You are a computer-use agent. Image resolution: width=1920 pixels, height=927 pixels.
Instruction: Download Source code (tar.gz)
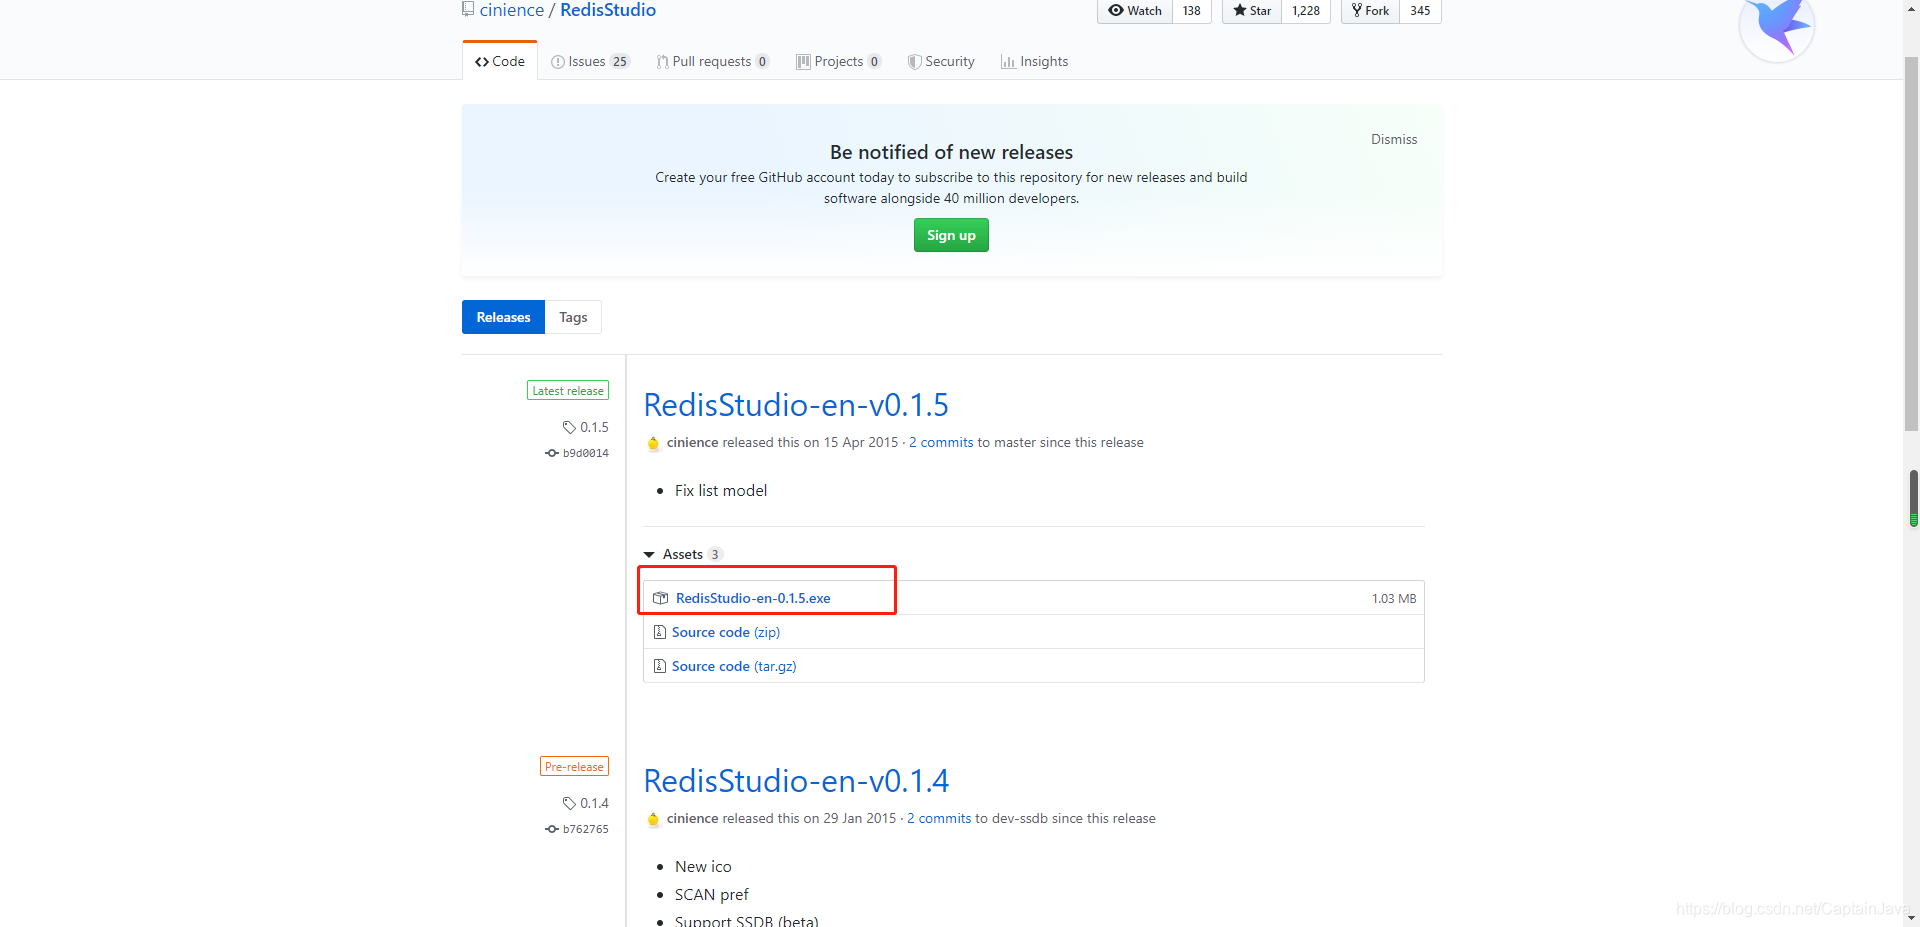pos(734,666)
